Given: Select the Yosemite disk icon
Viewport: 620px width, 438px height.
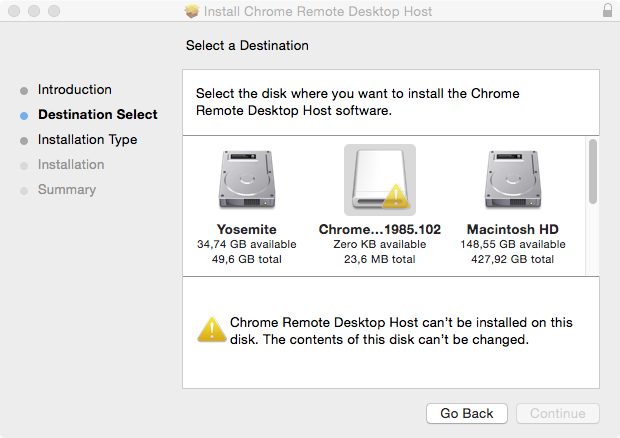Looking at the screenshot, I should (x=247, y=179).
